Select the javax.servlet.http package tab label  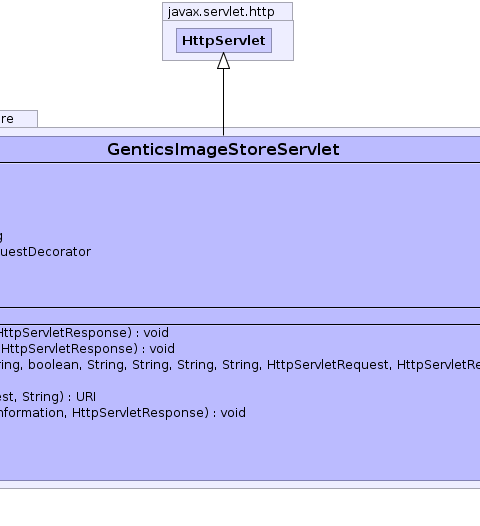pos(221,12)
